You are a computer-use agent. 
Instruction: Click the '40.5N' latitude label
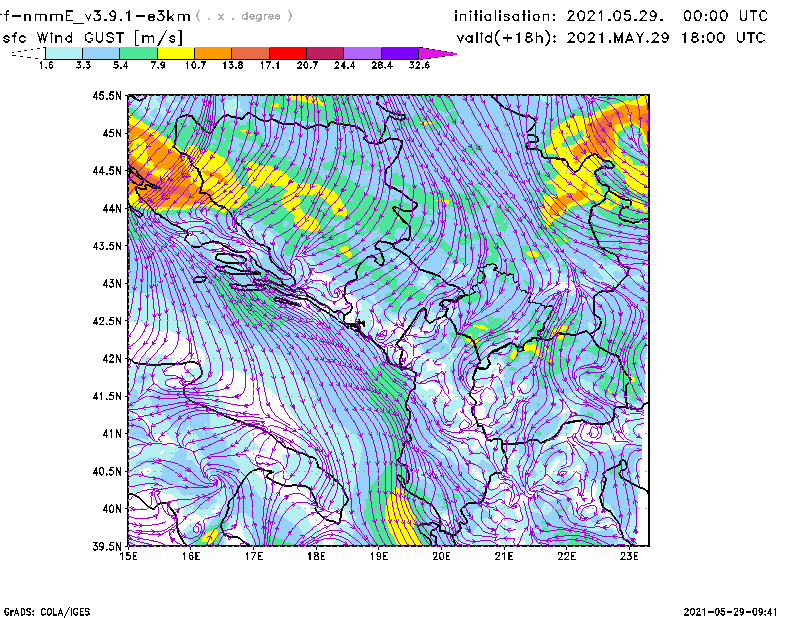107,471
